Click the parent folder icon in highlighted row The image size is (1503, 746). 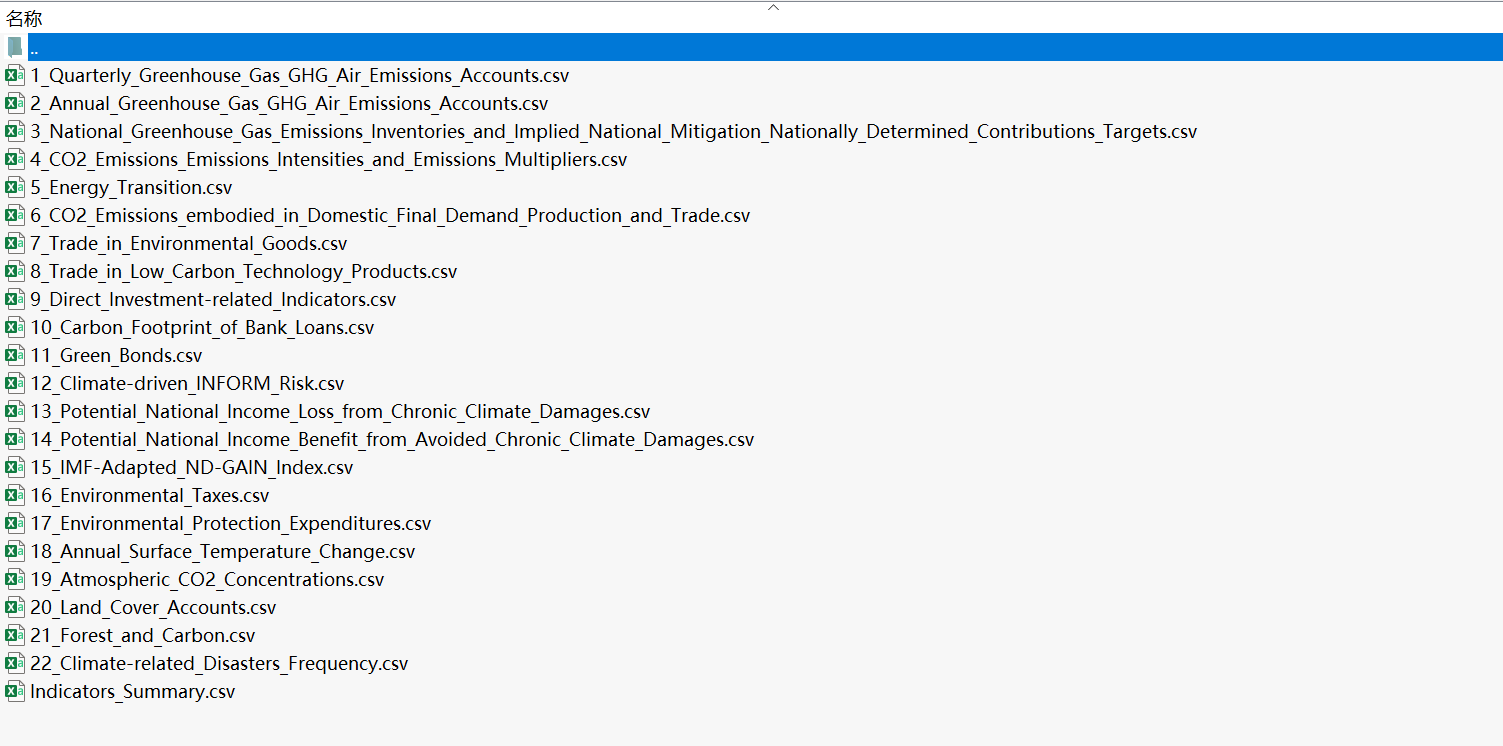click(x=15, y=47)
